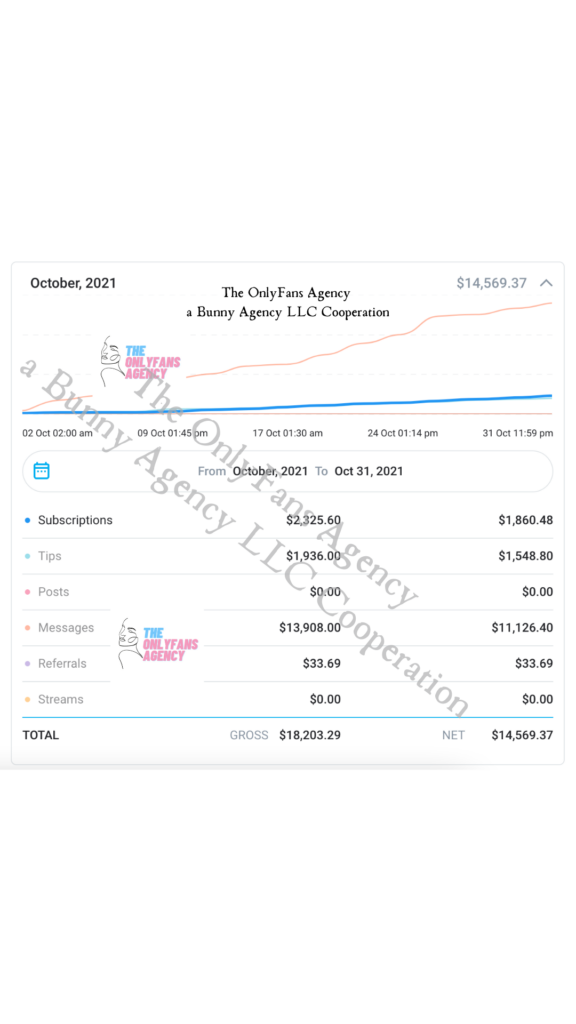Screen dimensions: 576x1024
Task: Collapse the October, 2021 earnings panel
Action: [546, 283]
